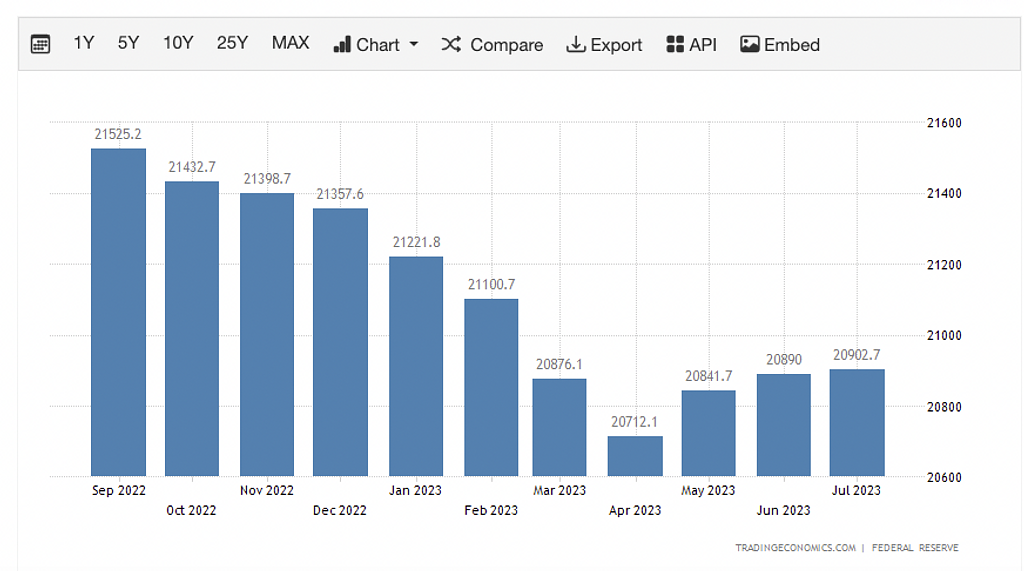
Task: Select the 1Y time range
Action: tap(84, 43)
